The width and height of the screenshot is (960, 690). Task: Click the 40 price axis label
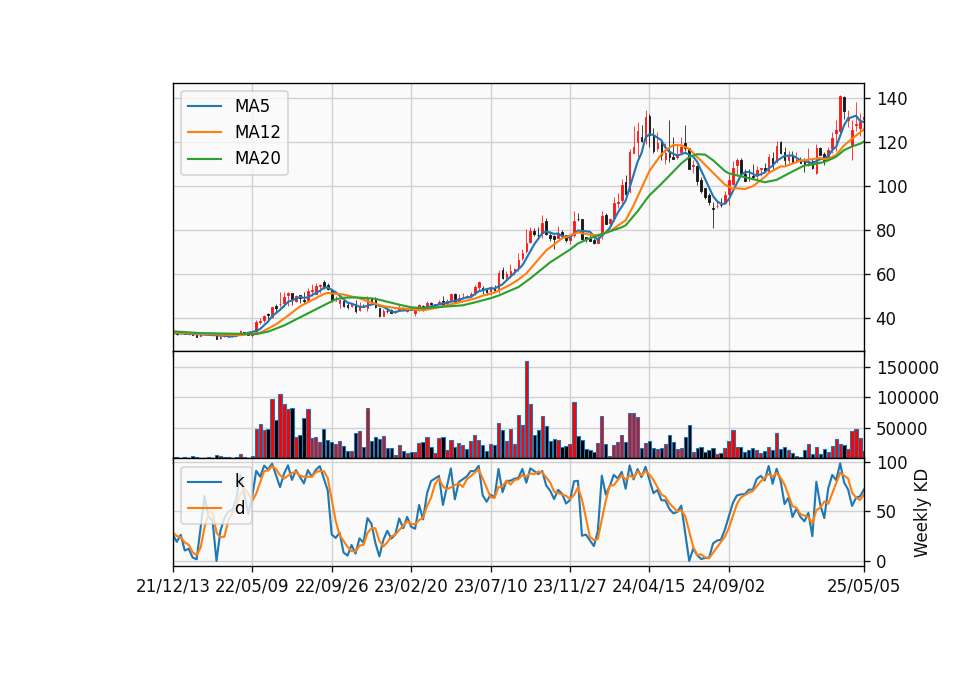(888, 318)
